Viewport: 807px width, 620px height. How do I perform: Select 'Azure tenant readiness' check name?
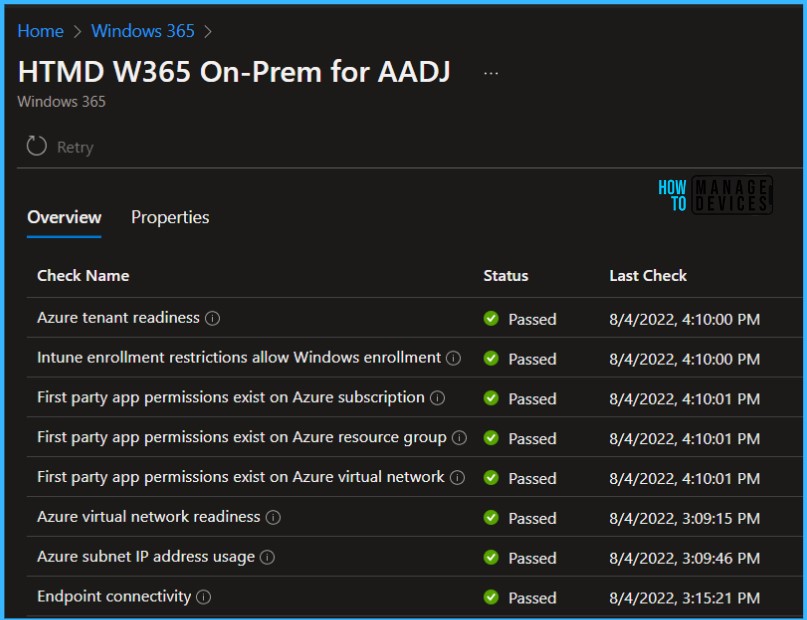pos(118,318)
